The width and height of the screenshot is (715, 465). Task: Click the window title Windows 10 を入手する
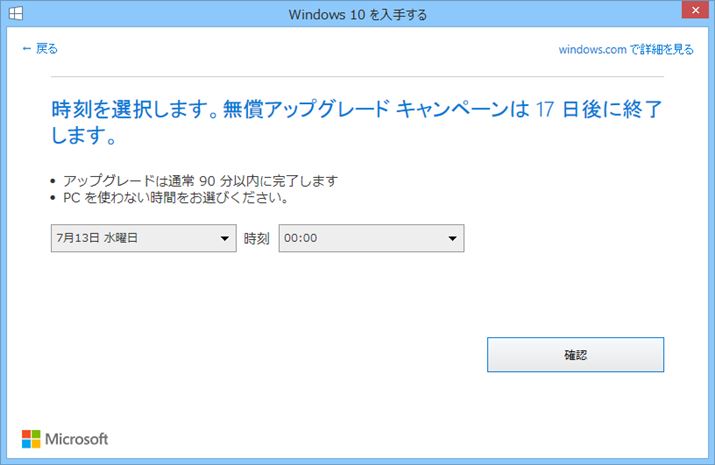(358, 15)
